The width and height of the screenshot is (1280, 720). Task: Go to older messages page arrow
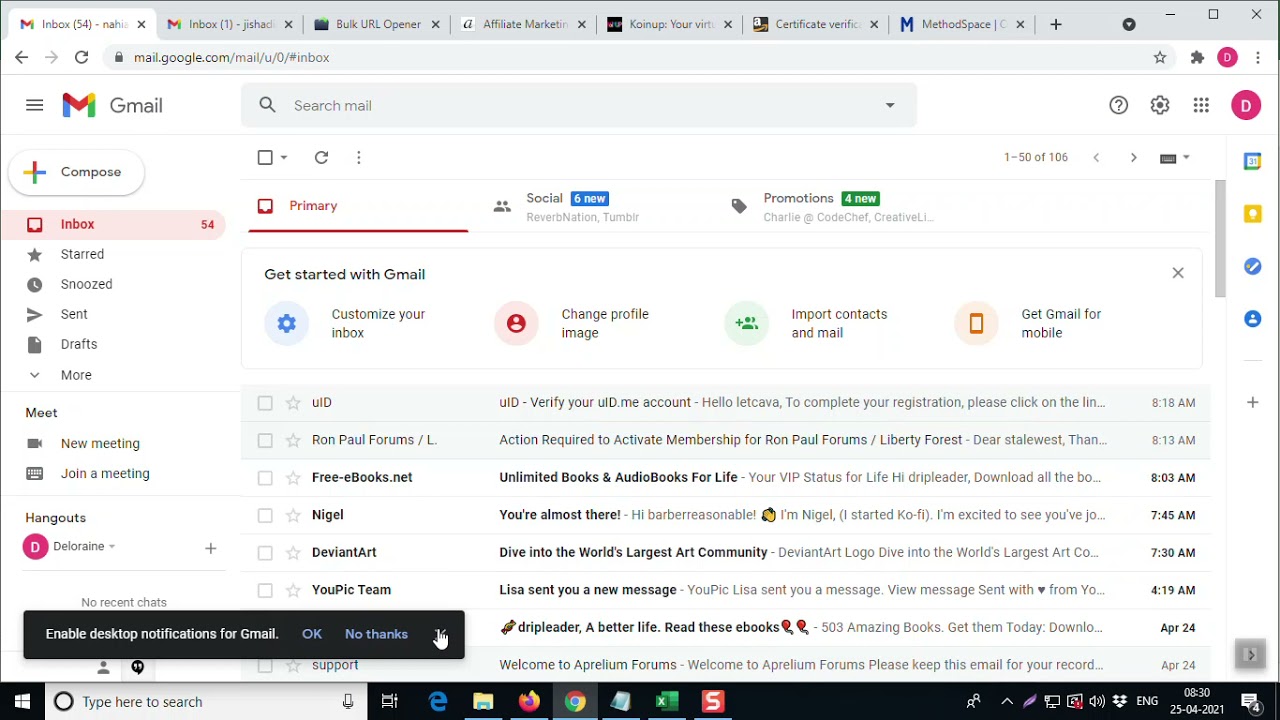pos(1133,157)
